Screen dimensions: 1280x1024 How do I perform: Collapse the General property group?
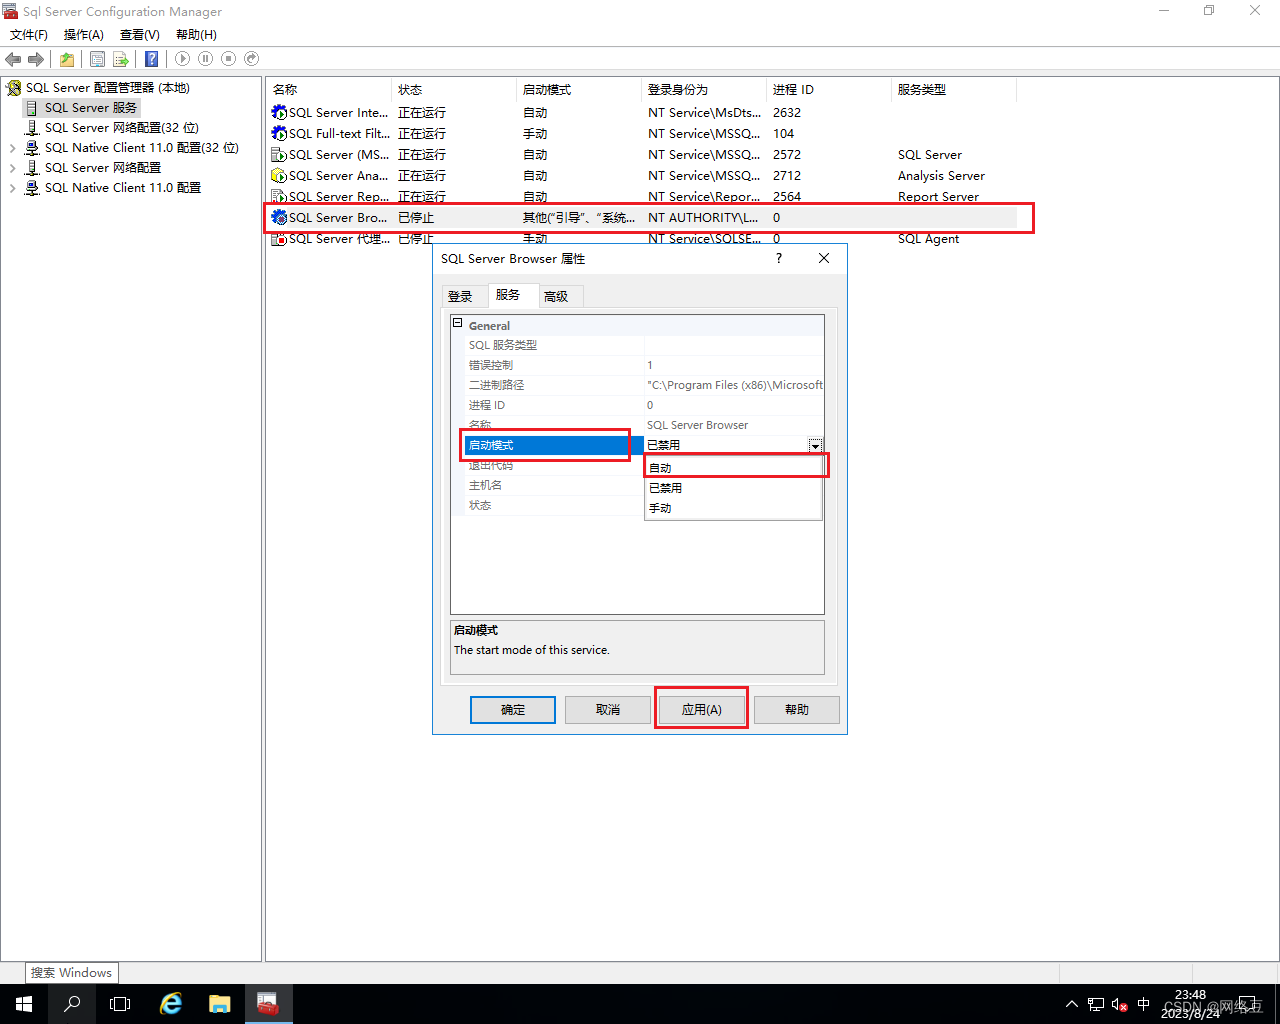click(458, 324)
